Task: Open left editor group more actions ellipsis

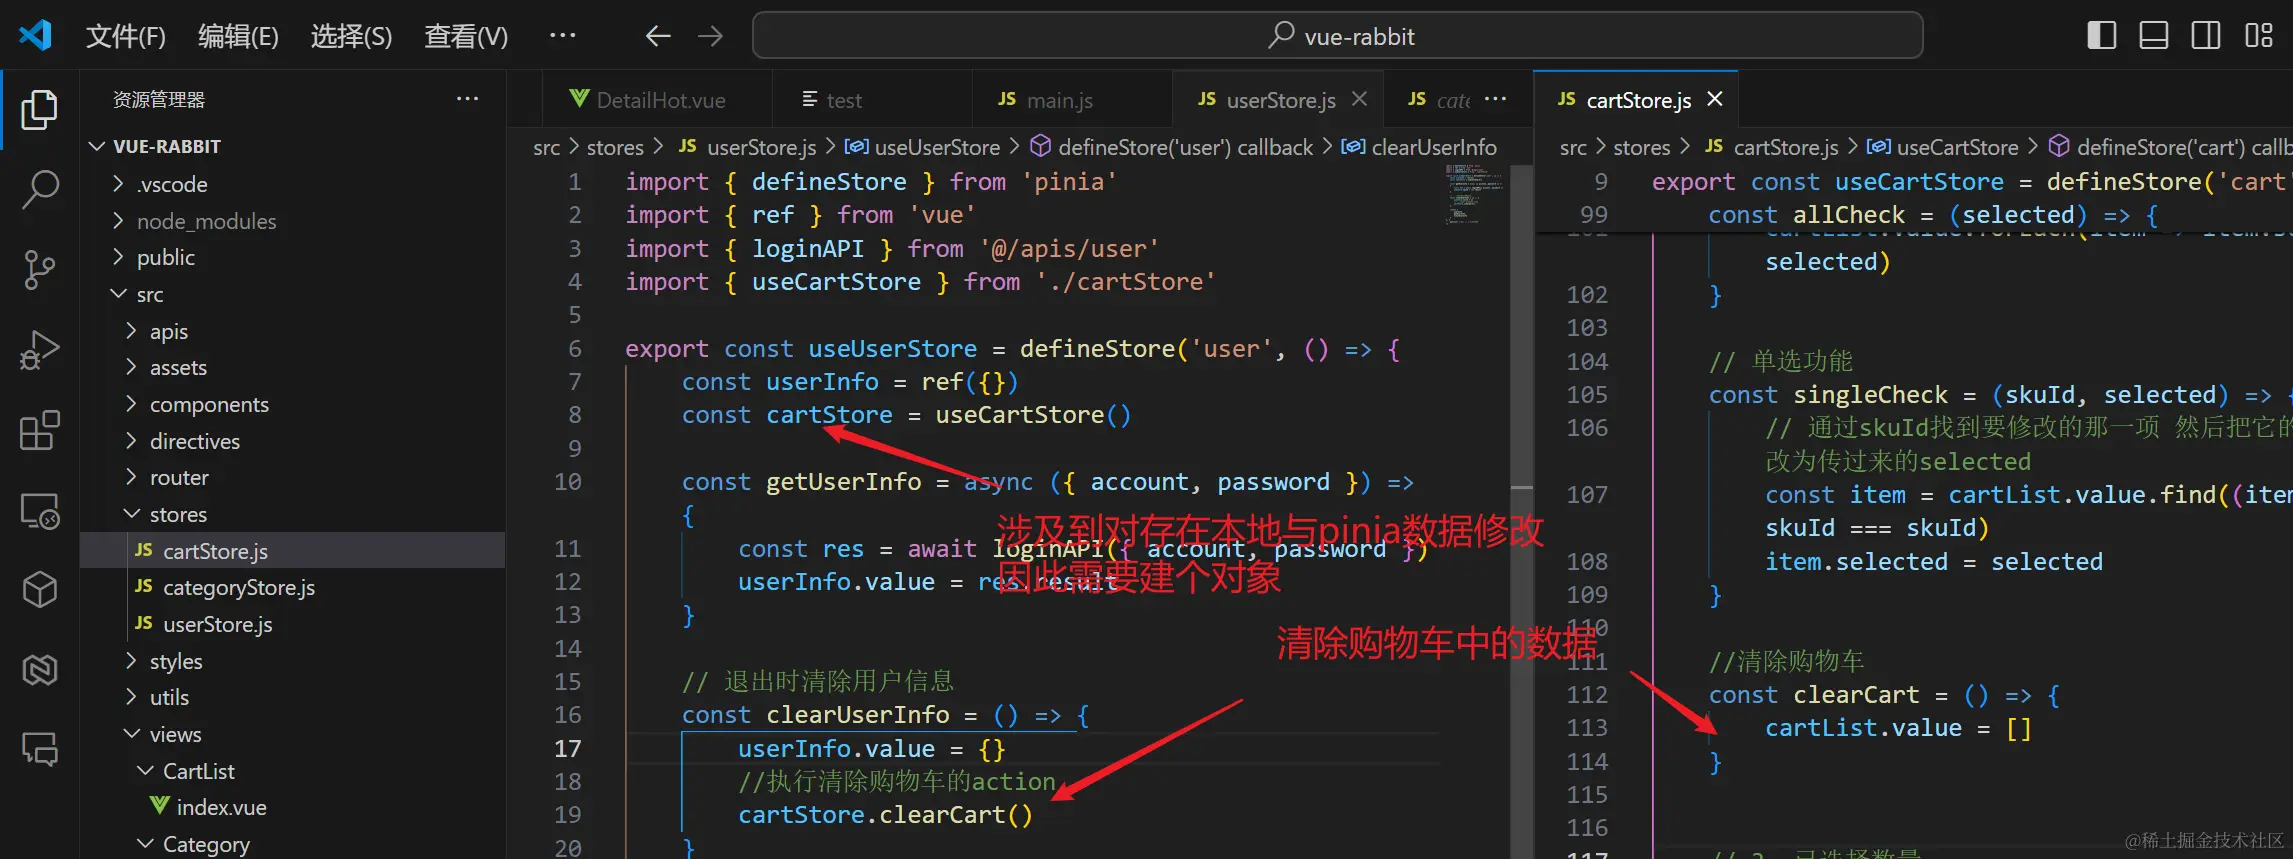Action: [1495, 99]
